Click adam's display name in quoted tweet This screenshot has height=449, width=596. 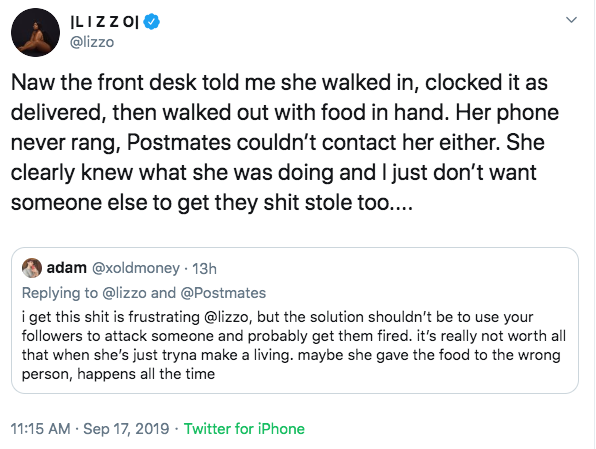67,268
